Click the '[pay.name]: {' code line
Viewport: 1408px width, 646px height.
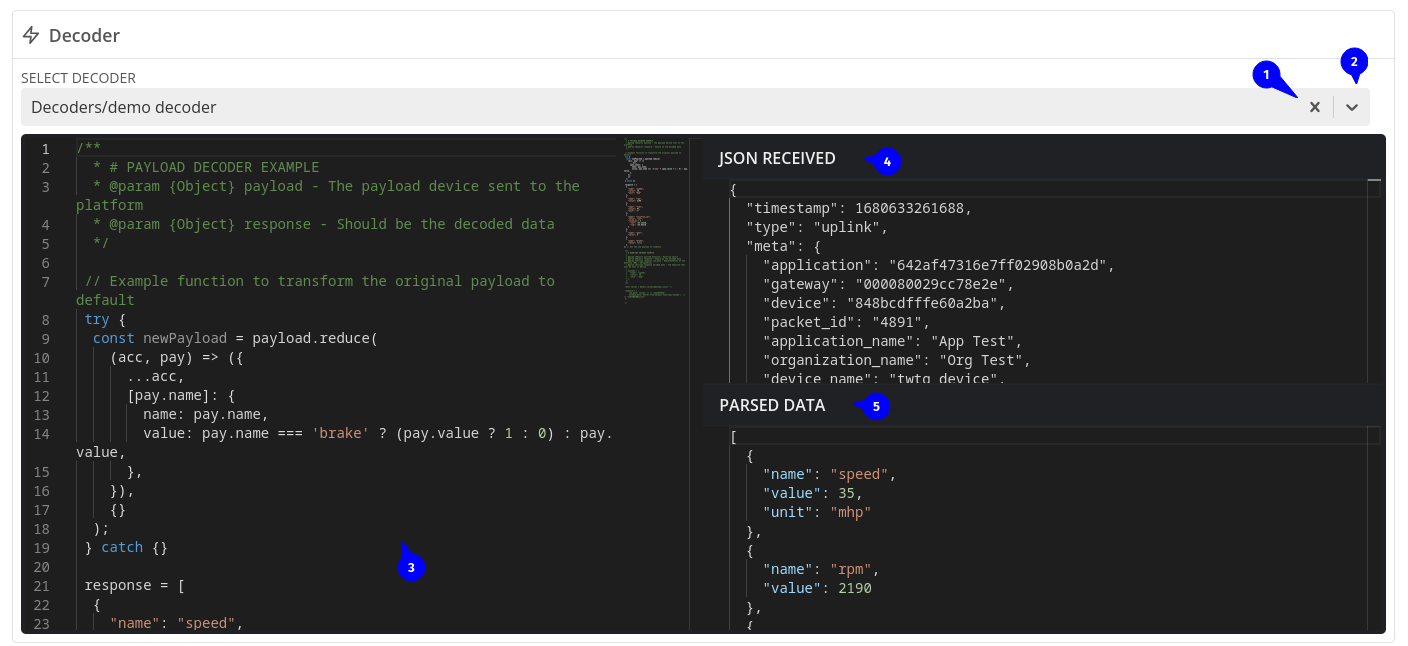(180, 396)
